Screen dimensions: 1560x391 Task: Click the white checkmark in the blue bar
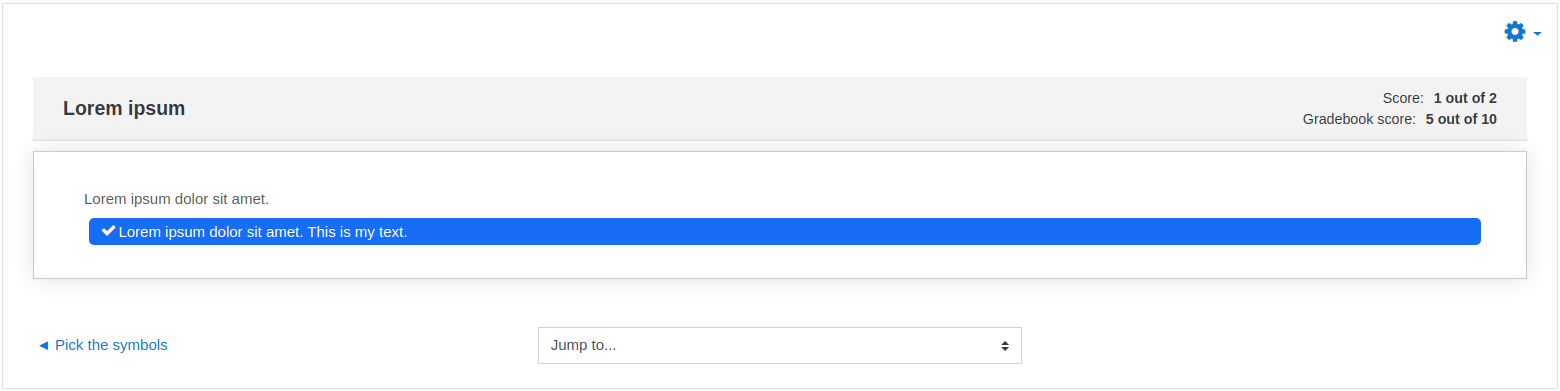click(108, 231)
